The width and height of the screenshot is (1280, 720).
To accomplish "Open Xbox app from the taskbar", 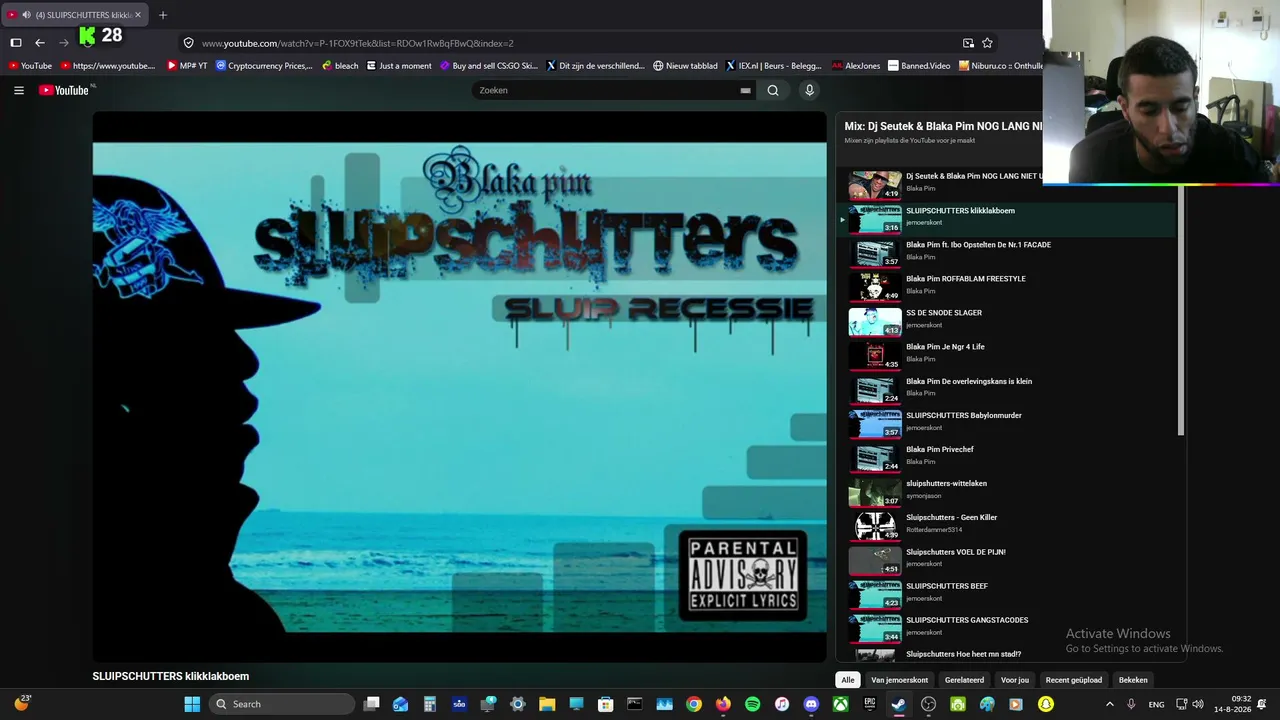I will [x=841, y=704].
